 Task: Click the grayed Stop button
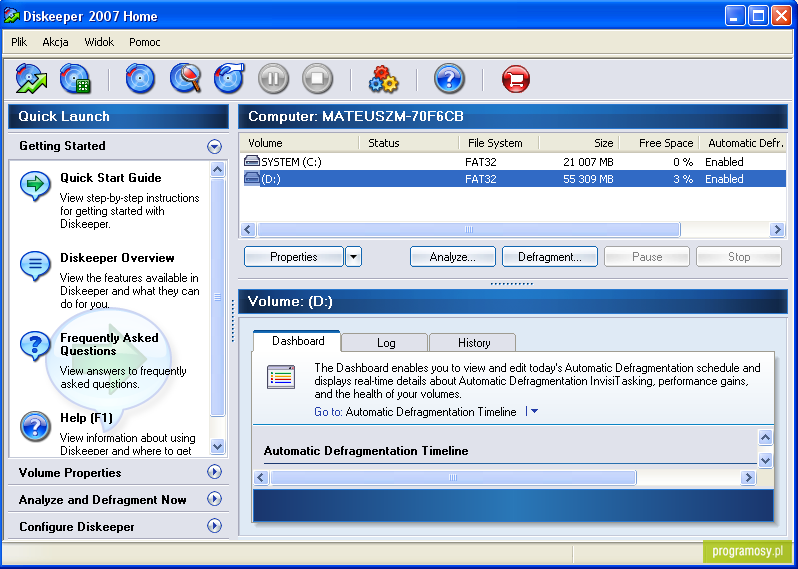pyautogui.click(x=739, y=257)
